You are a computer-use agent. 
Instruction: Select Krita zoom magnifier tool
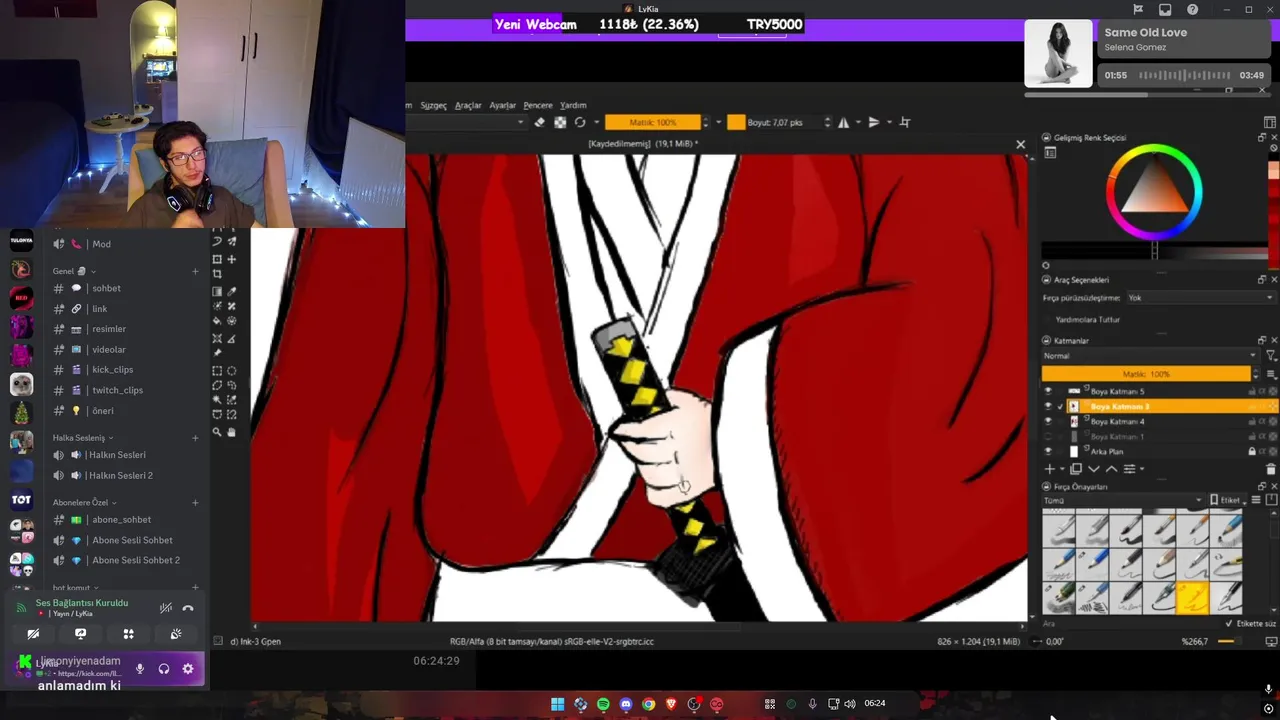coord(217,432)
